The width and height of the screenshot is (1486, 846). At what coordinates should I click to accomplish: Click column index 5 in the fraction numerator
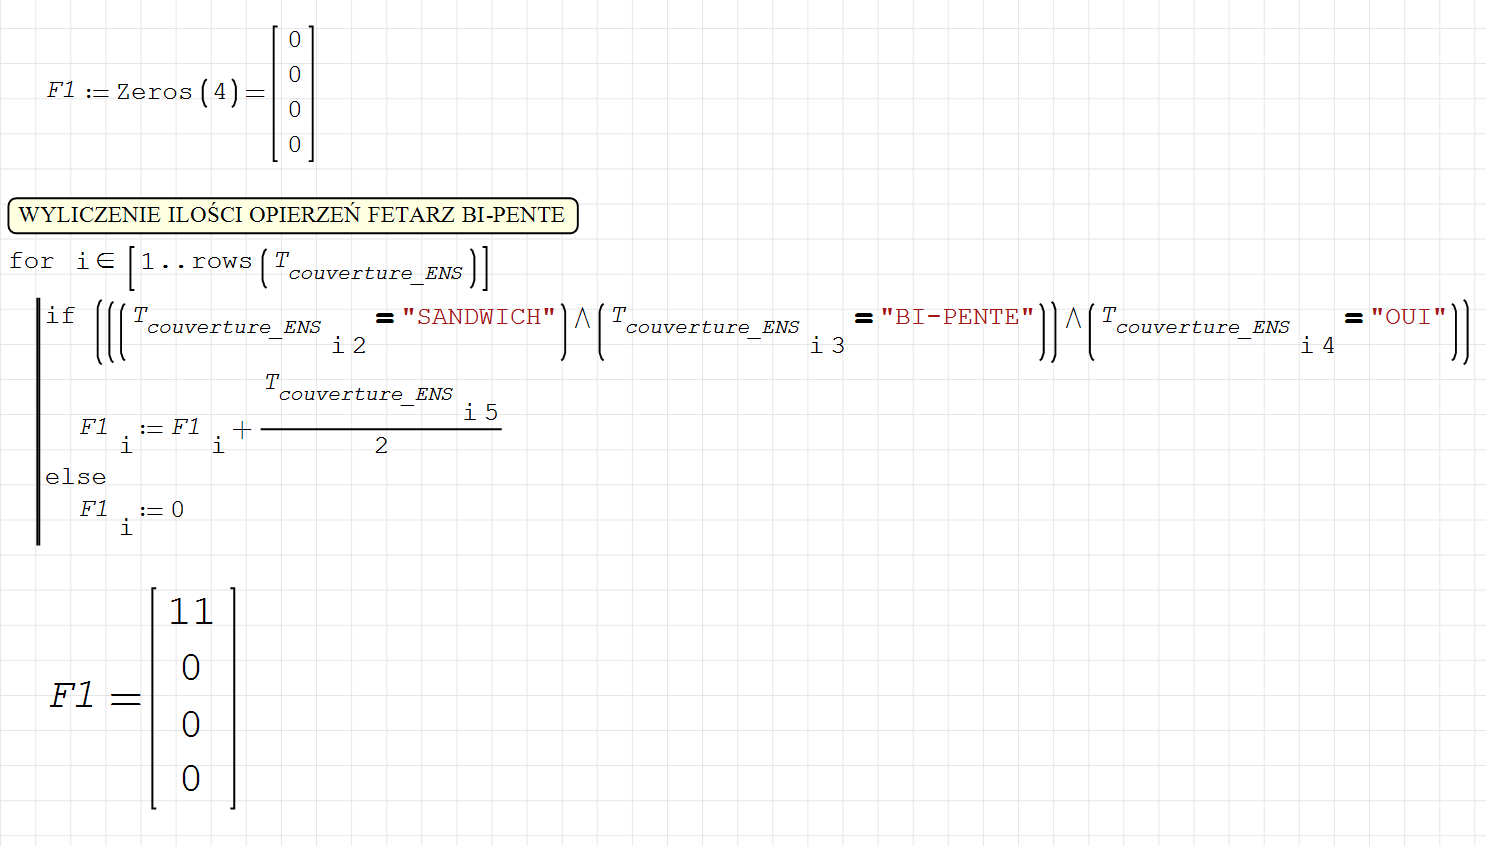click(491, 413)
